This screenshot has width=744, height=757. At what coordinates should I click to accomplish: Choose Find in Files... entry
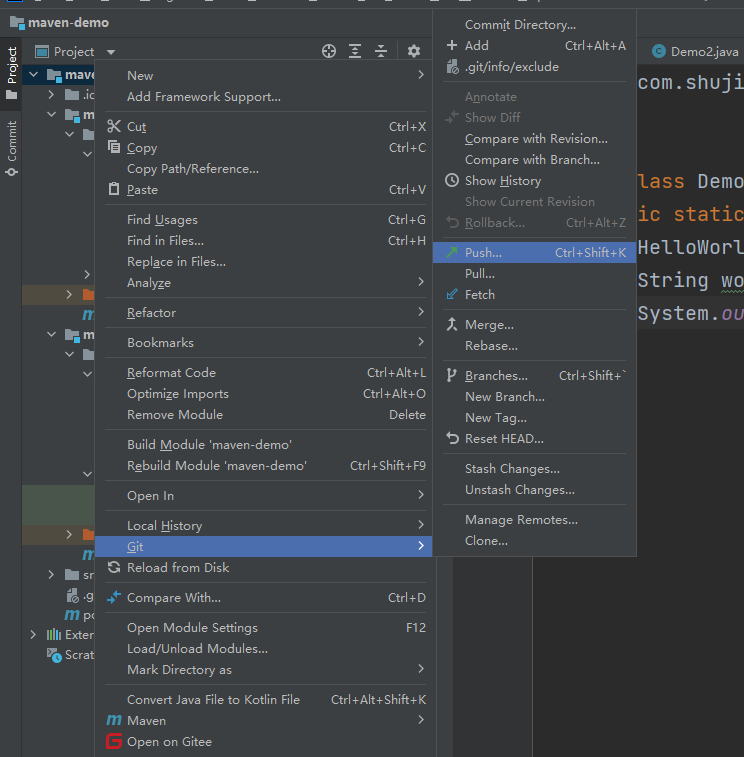click(266, 240)
